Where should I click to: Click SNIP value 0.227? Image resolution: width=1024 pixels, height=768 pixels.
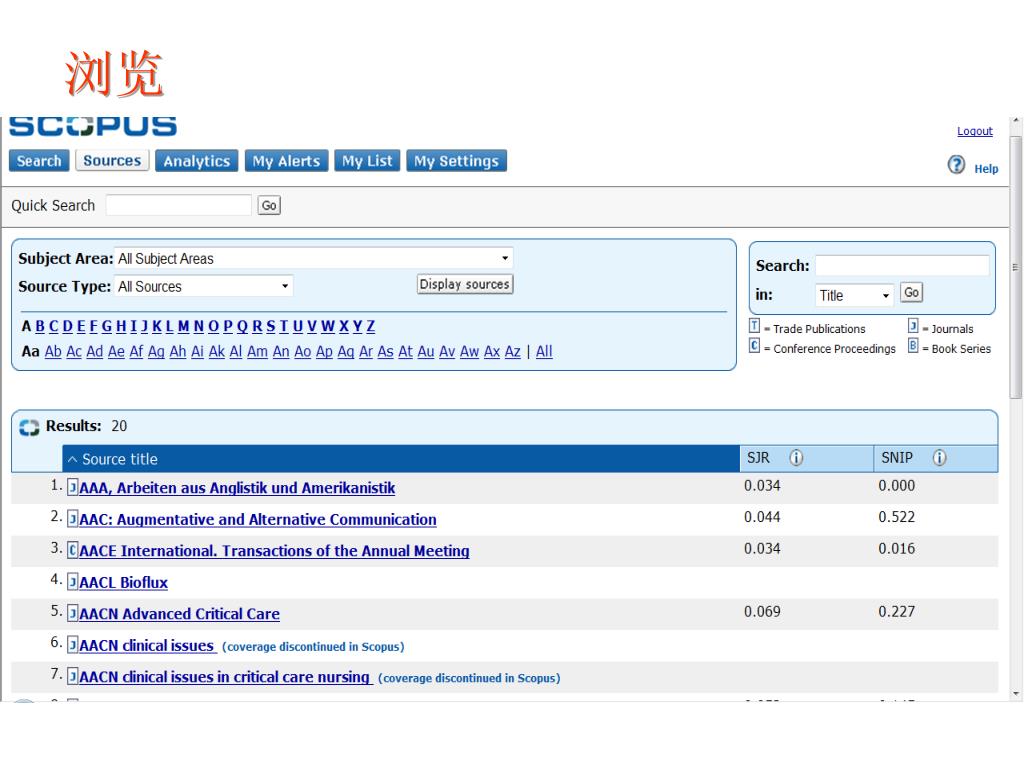[x=897, y=612]
